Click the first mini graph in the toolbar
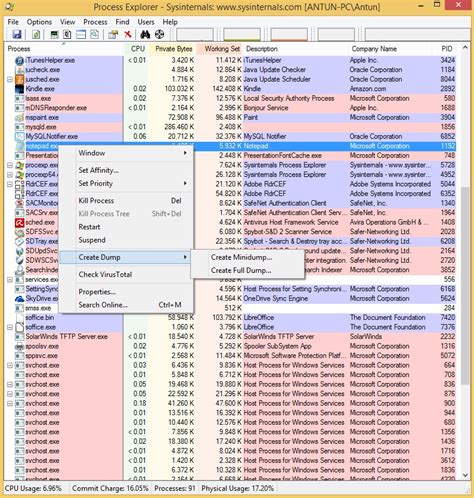 pos(195,35)
